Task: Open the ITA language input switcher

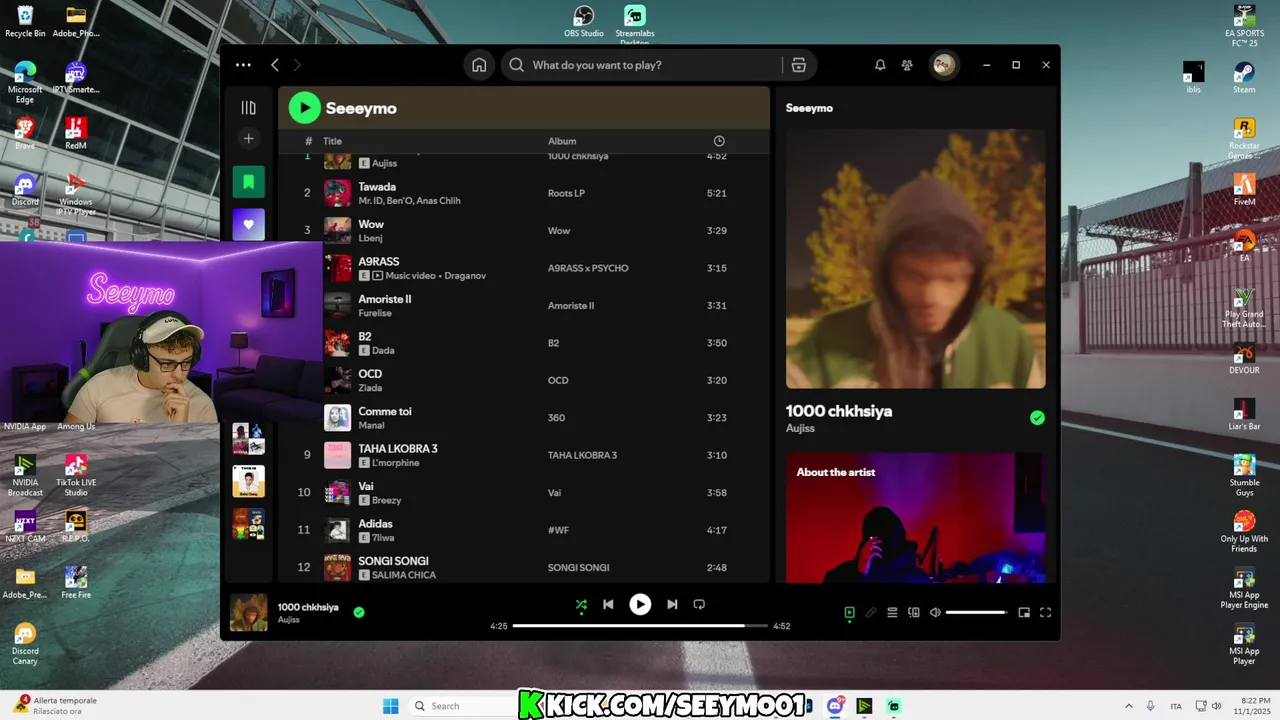Action: pyautogui.click(x=1176, y=706)
